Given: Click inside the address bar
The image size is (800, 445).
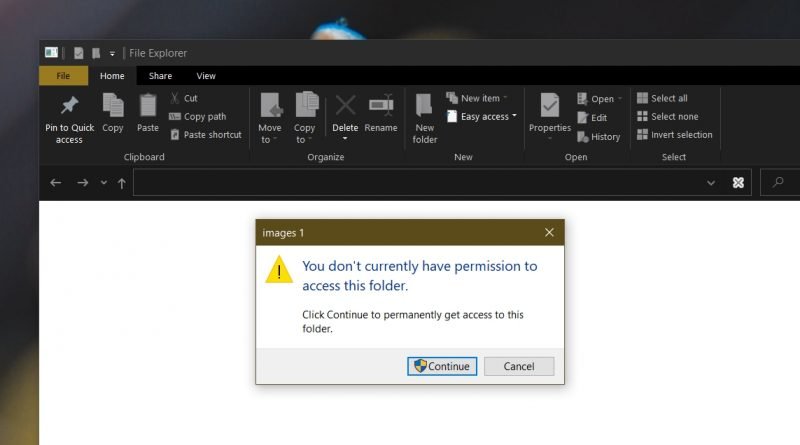Looking at the screenshot, I should (416, 183).
